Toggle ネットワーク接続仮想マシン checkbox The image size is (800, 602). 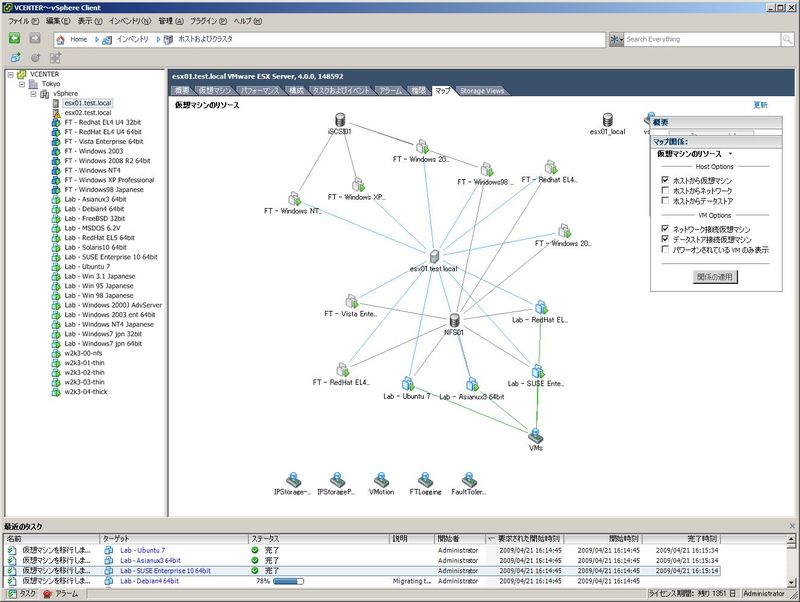665,229
